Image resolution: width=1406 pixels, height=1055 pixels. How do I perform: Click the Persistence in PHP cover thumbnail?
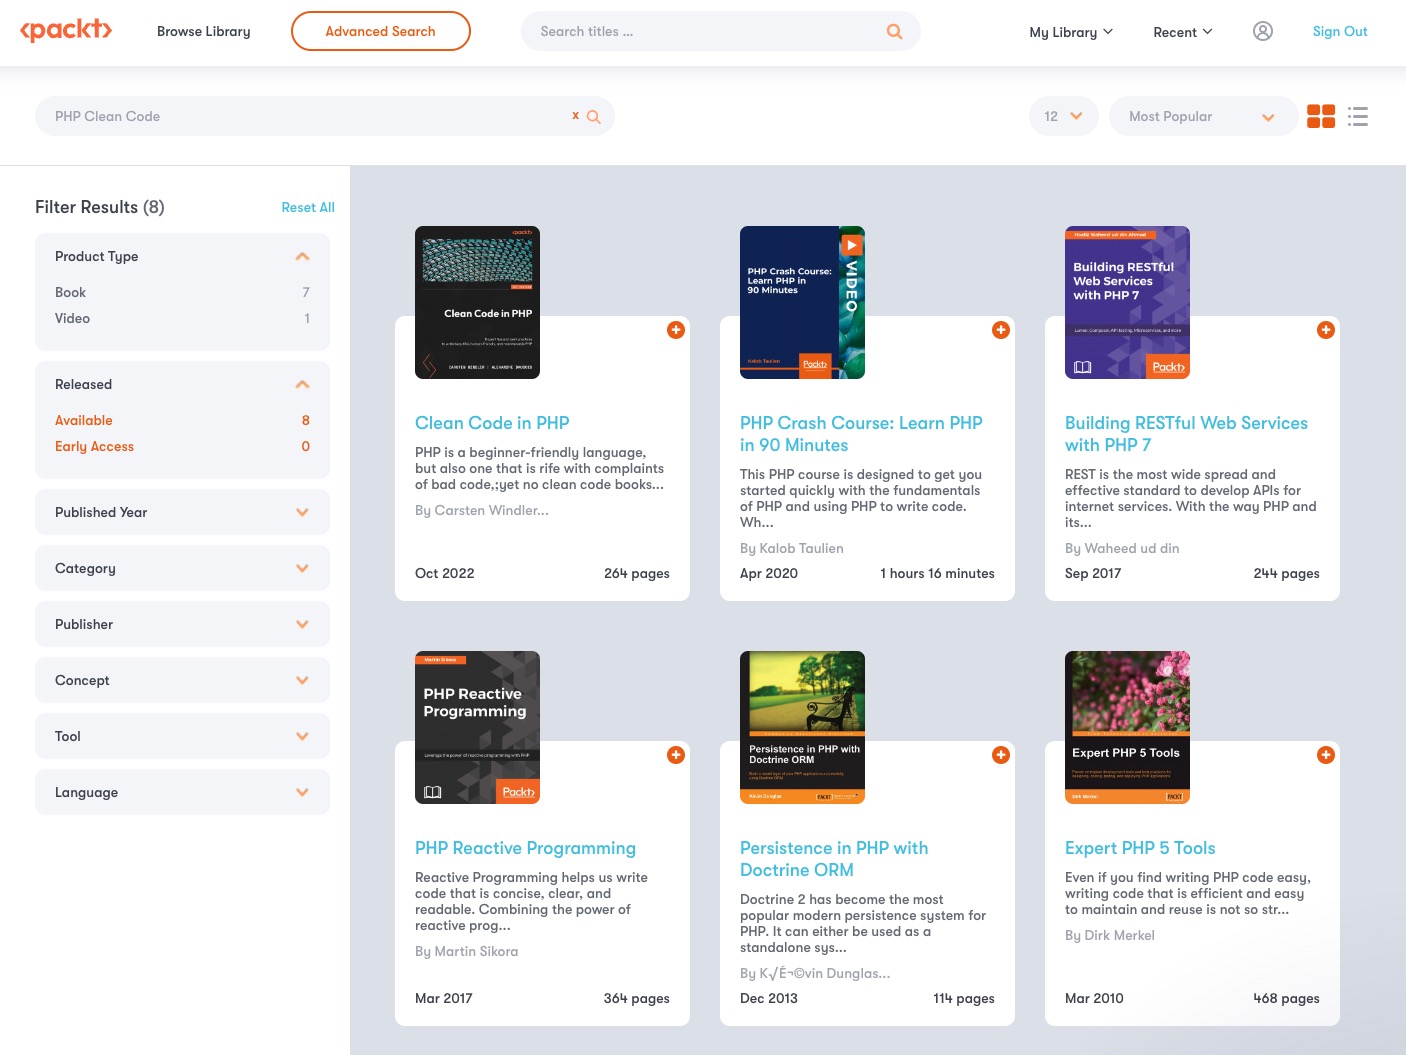(802, 727)
